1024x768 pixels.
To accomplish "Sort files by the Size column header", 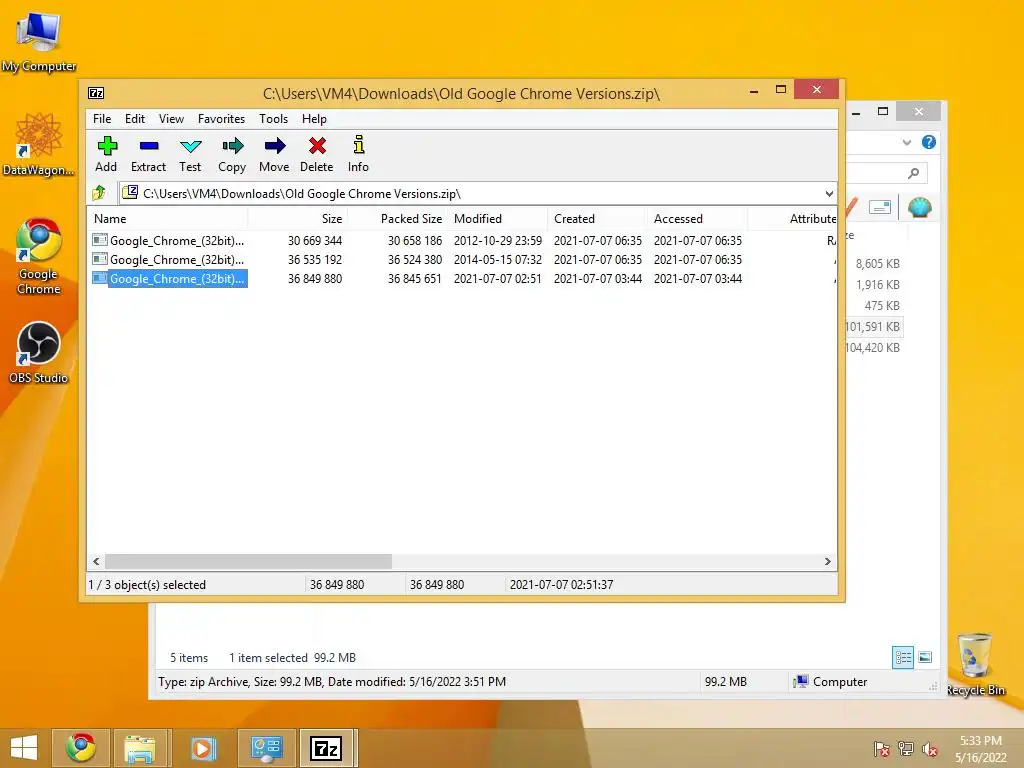I will (x=298, y=219).
